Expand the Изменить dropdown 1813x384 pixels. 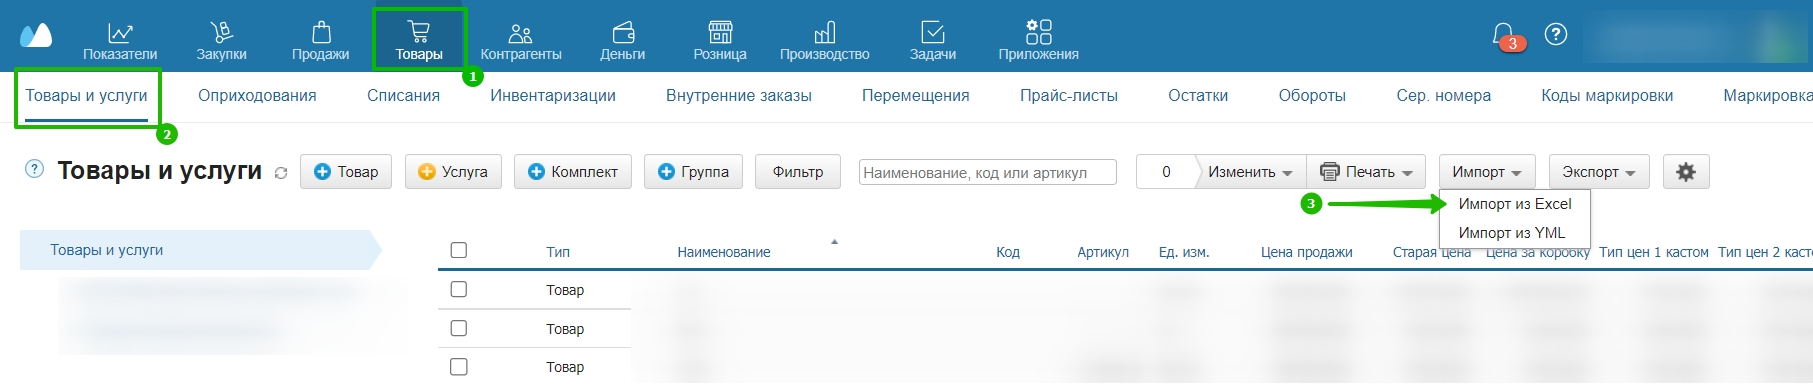[x=1250, y=172]
